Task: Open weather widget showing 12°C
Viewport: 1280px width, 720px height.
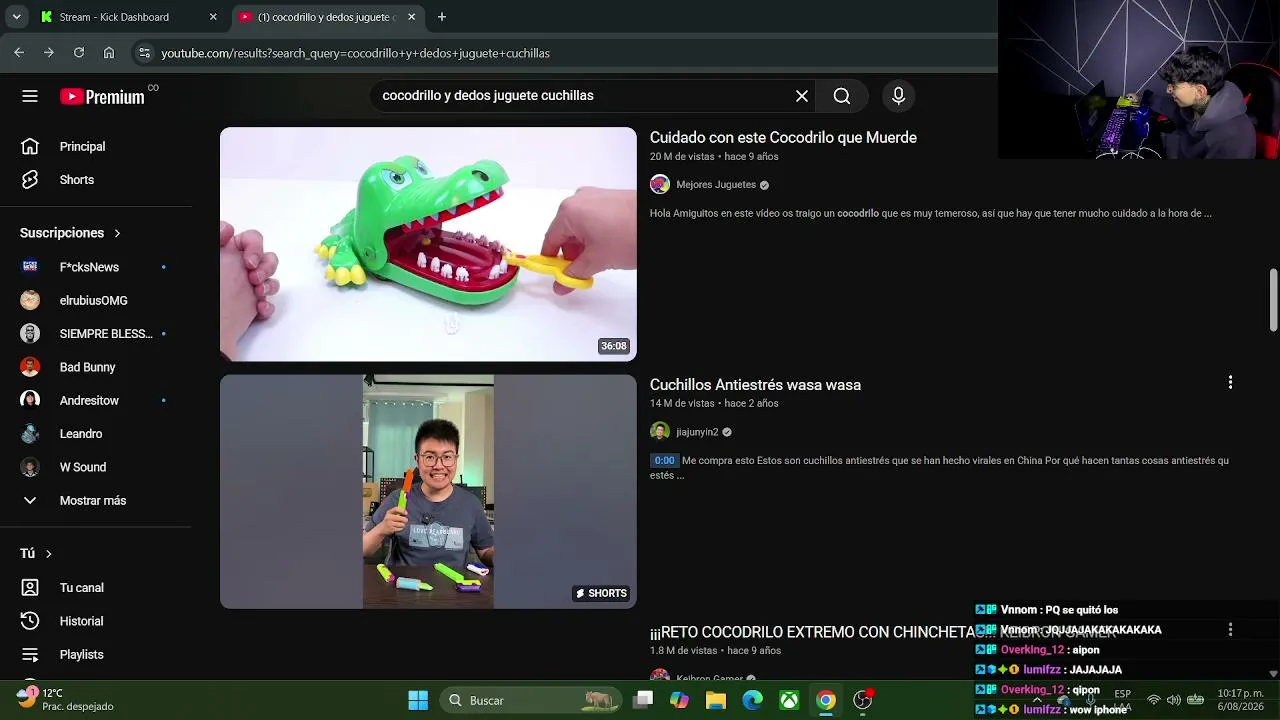Action: (65, 699)
